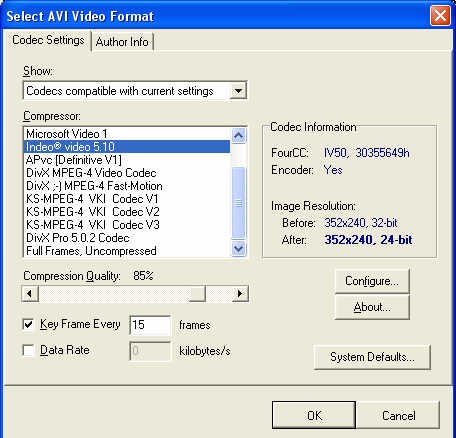Close the Select AVI Video Format dialog
Image resolution: width=456 pixels, height=438 pixels.
point(440,16)
